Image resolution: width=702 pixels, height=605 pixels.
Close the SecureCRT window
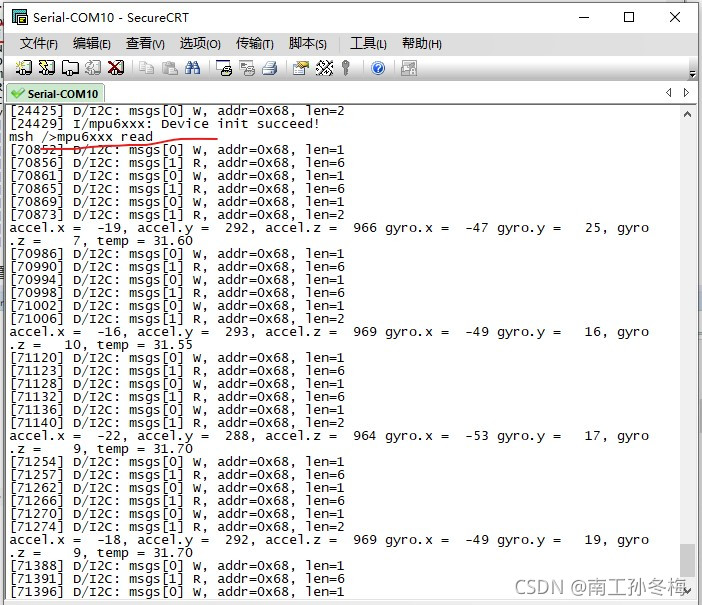click(x=675, y=17)
